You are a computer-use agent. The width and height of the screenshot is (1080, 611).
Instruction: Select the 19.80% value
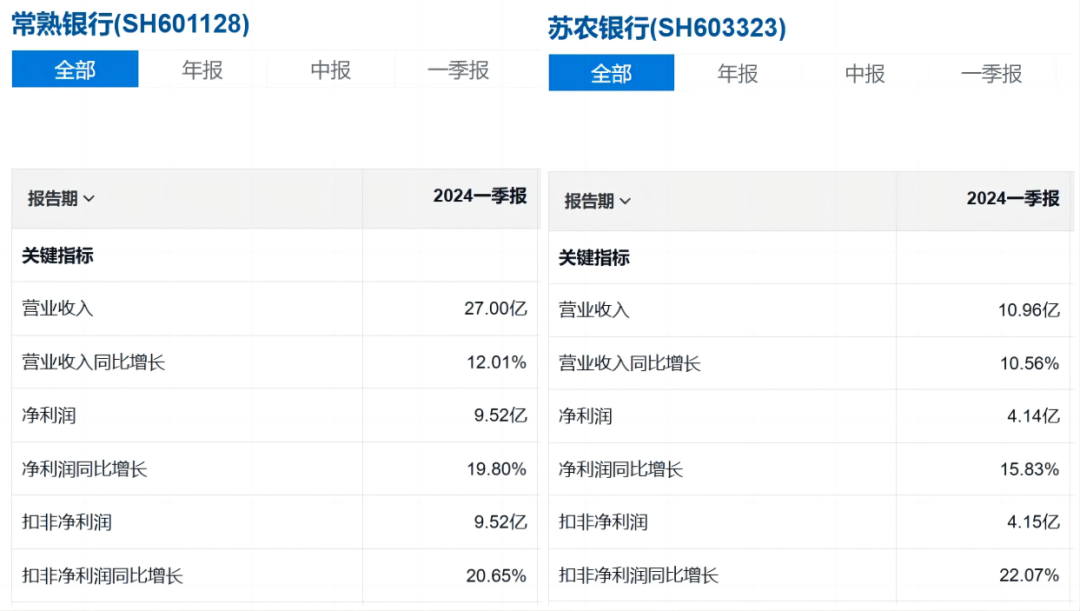coord(497,469)
